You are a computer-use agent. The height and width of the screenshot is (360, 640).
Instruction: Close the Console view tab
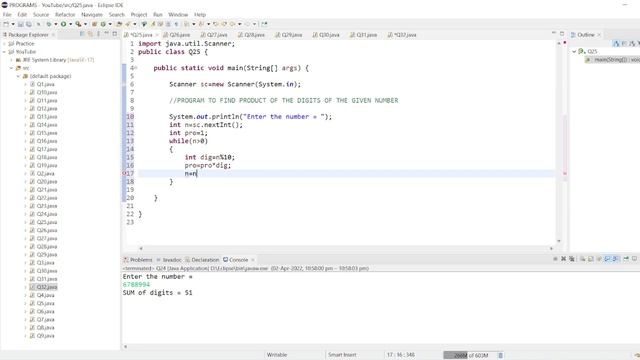(x=253, y=260)
